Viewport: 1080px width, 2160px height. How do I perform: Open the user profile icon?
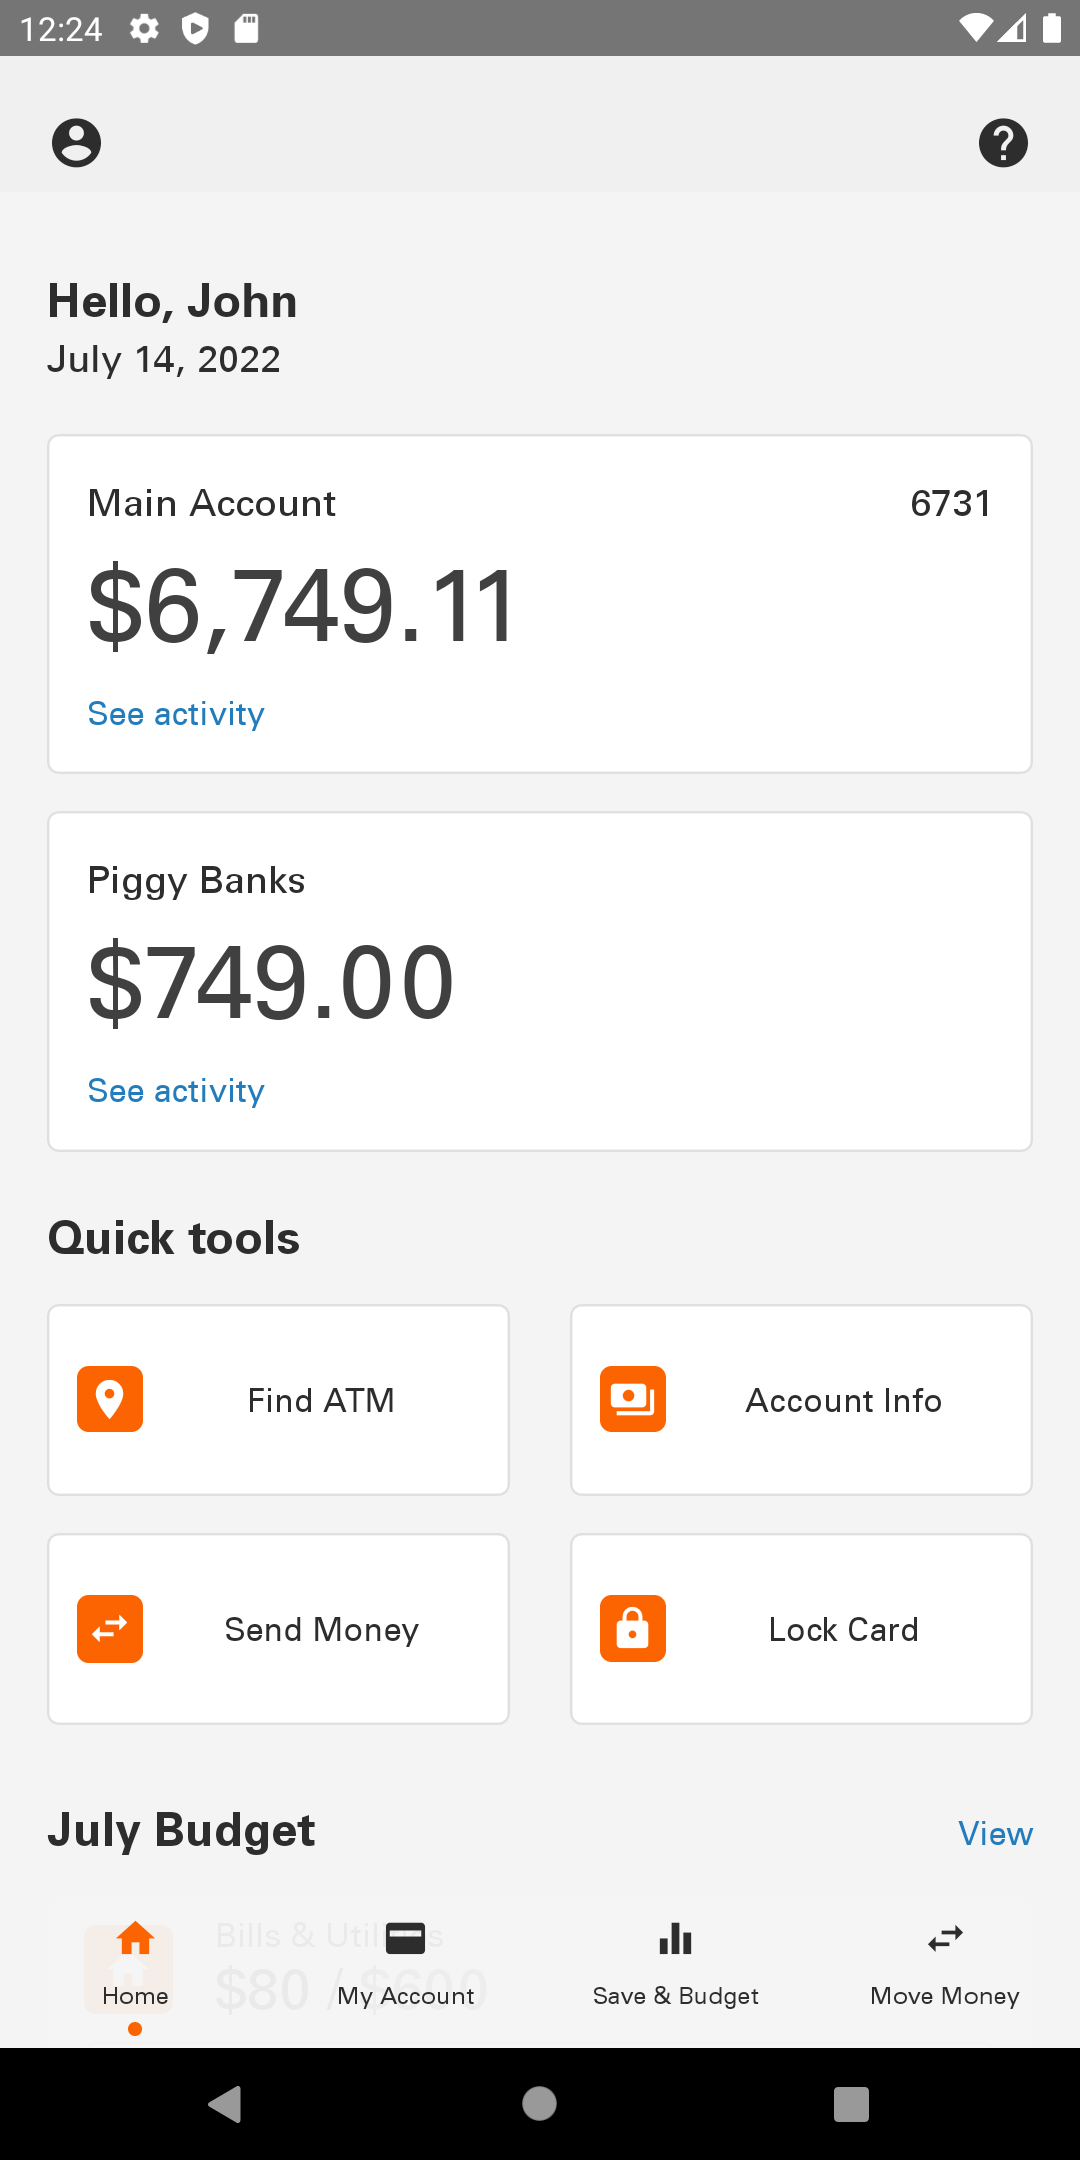tap(76, 143)
